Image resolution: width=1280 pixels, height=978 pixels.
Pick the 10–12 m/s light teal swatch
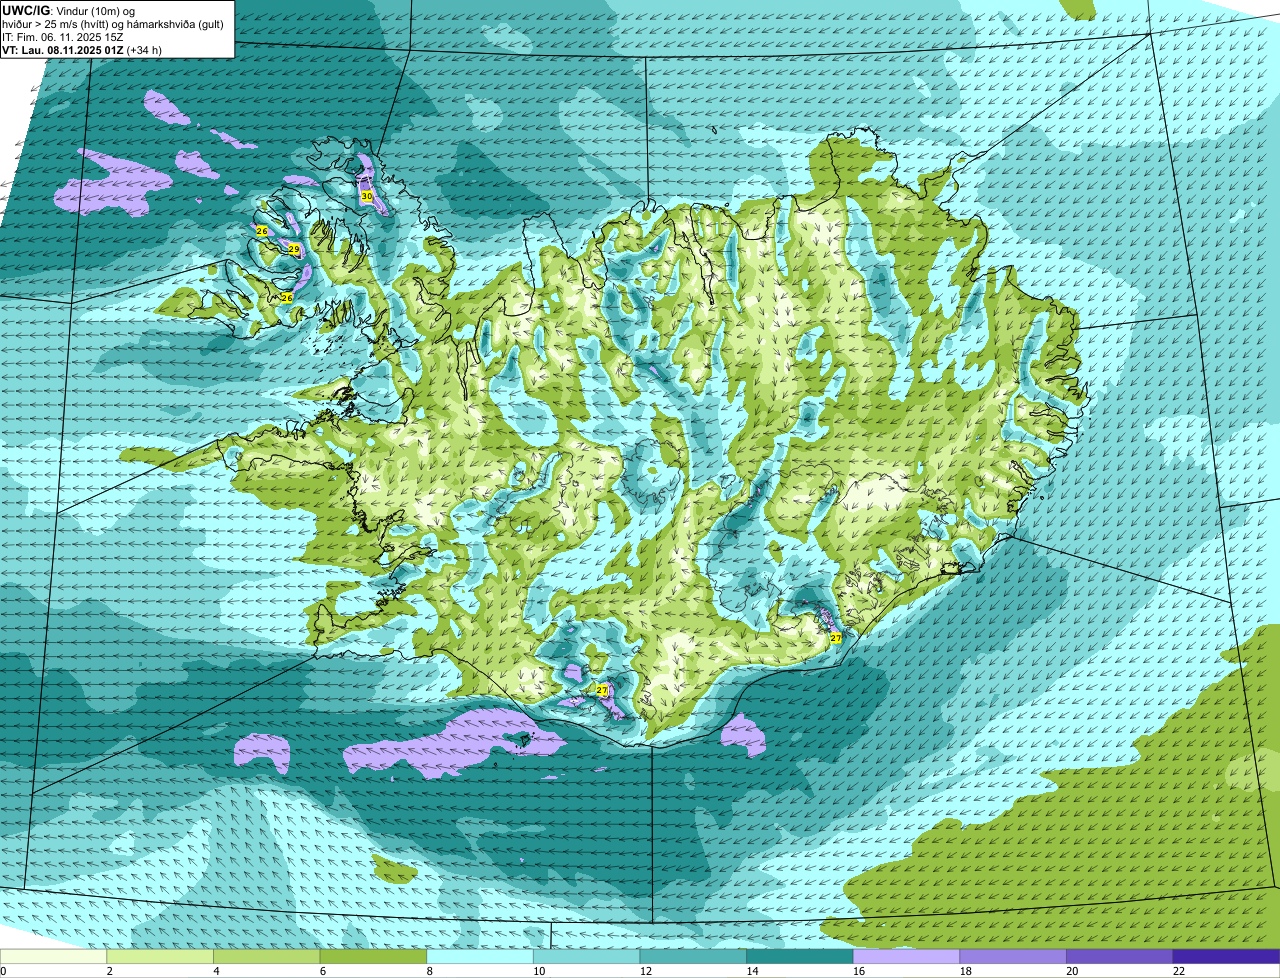click(587, 956)
